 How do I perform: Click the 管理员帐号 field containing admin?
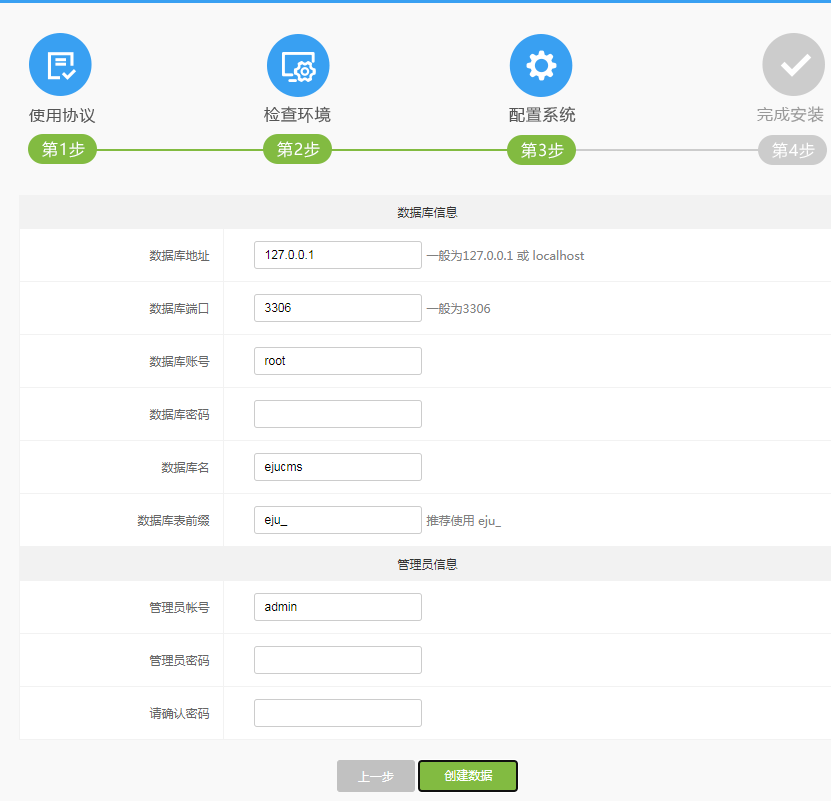coord(338,607)
